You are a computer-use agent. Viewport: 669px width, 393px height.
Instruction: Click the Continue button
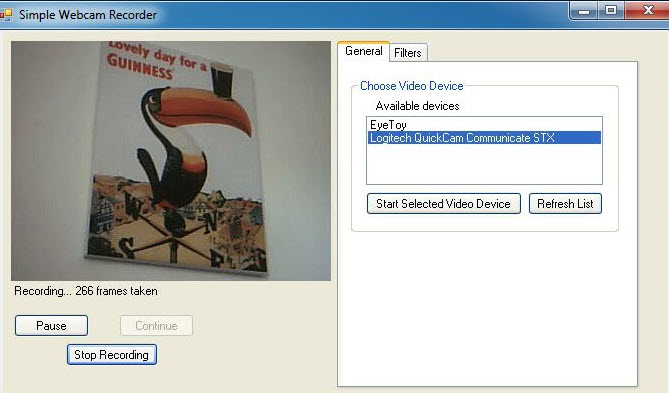point(156,326)
